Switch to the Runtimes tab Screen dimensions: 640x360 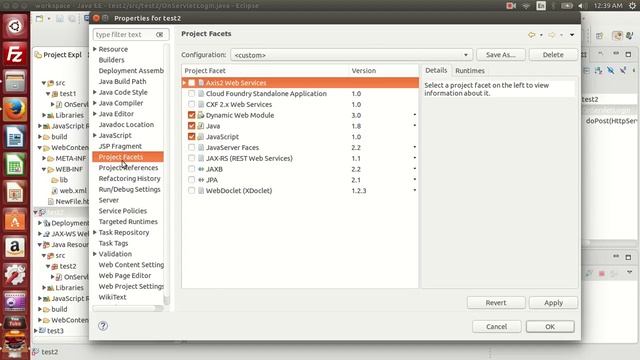[470, 71]
